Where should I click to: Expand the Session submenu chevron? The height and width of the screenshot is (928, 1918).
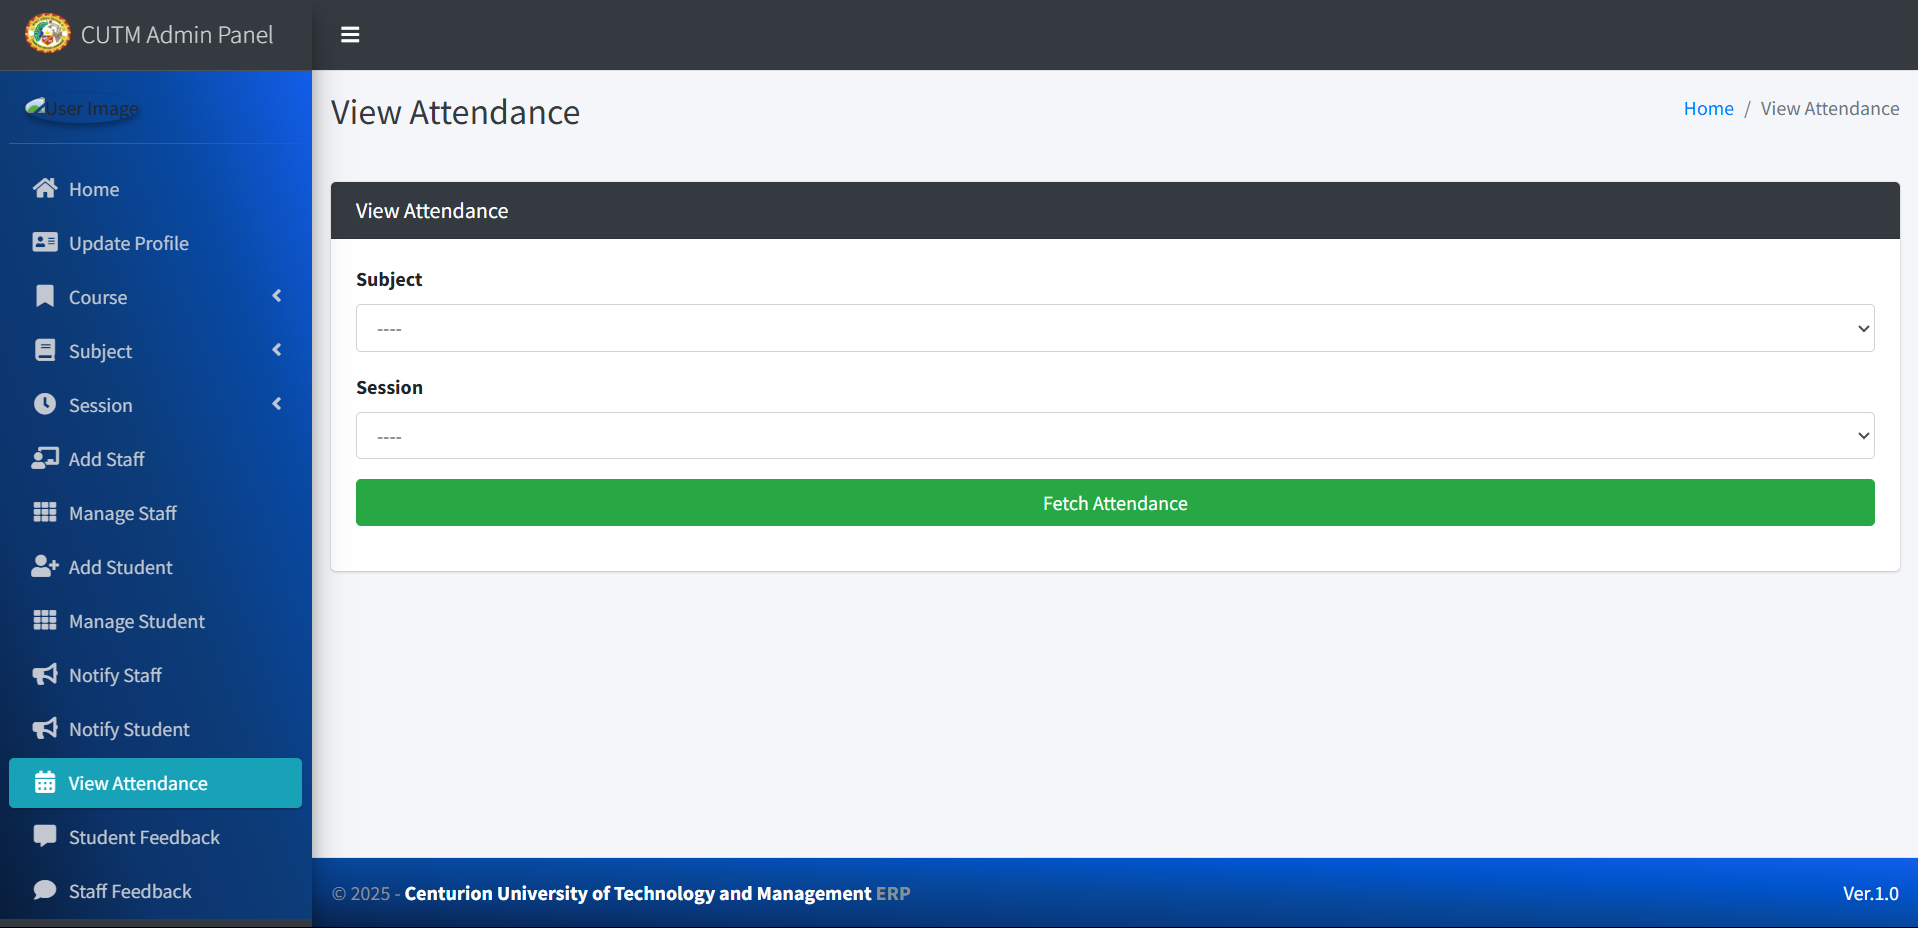point(277,404)
